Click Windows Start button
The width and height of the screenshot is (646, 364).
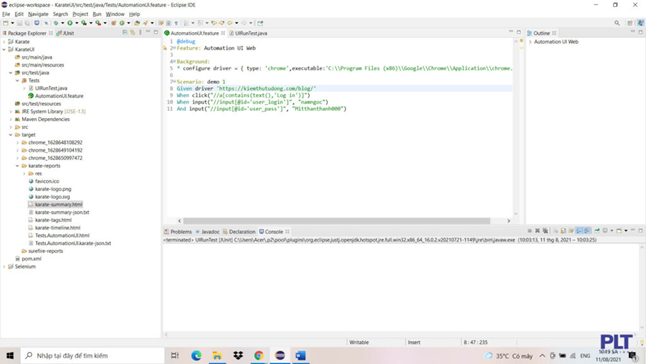(x=10, y=355)
